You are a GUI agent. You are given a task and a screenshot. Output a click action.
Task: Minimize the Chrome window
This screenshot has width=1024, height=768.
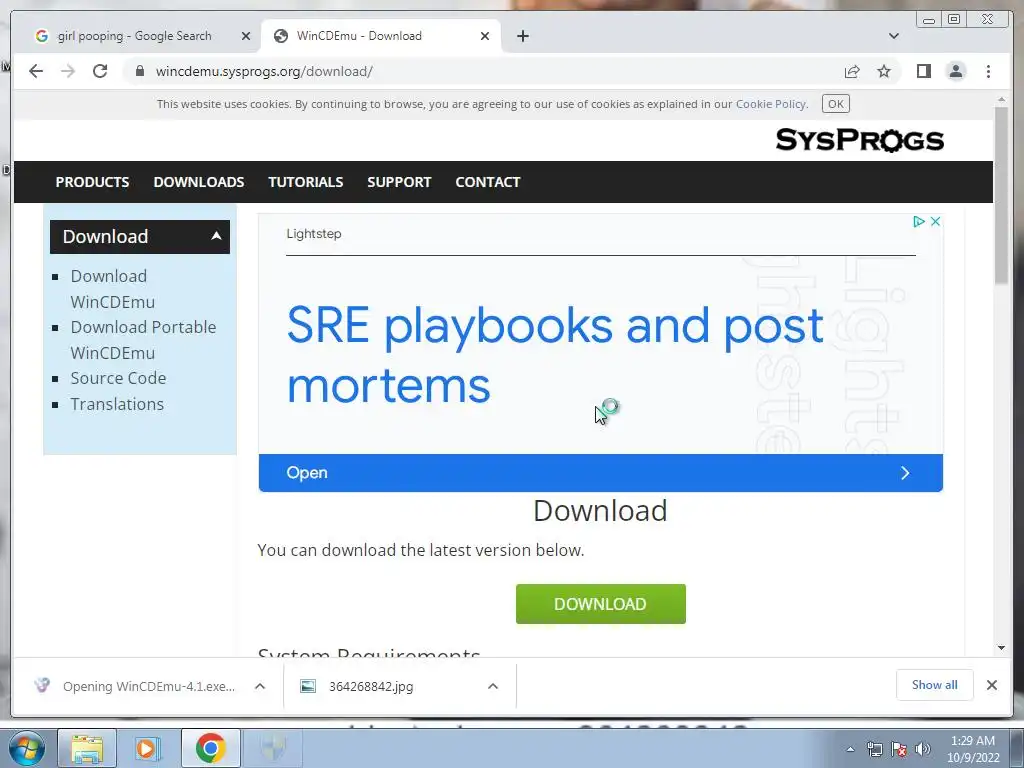[929, 20]
